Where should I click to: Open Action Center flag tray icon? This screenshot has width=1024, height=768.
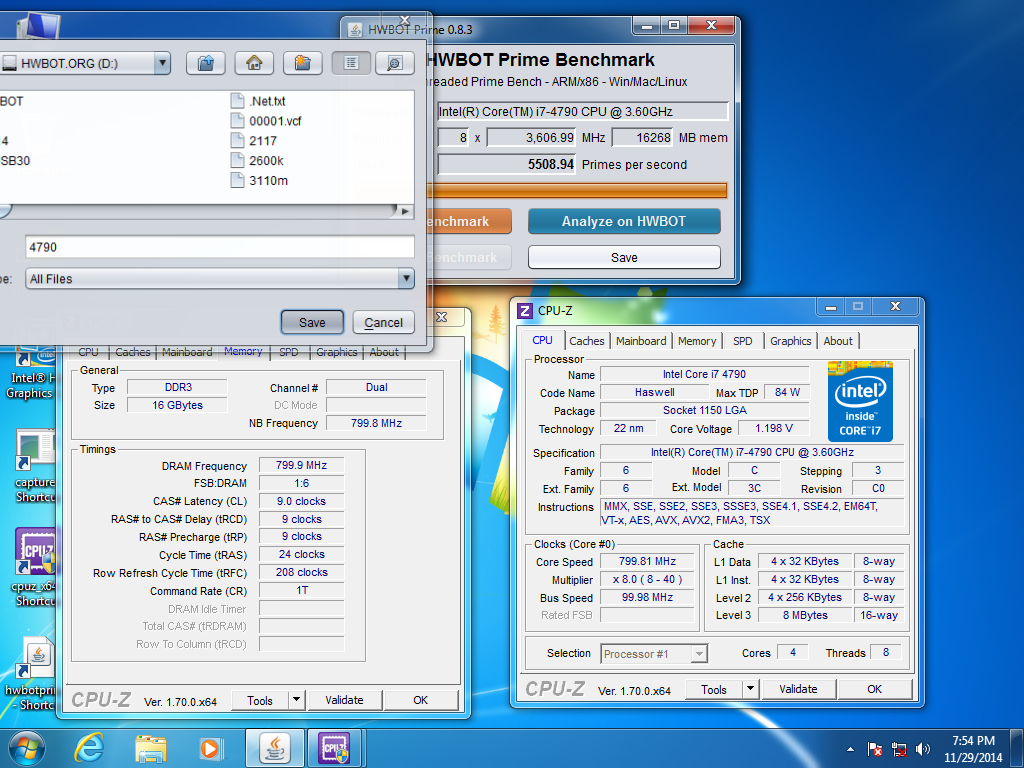pos(874,749)
